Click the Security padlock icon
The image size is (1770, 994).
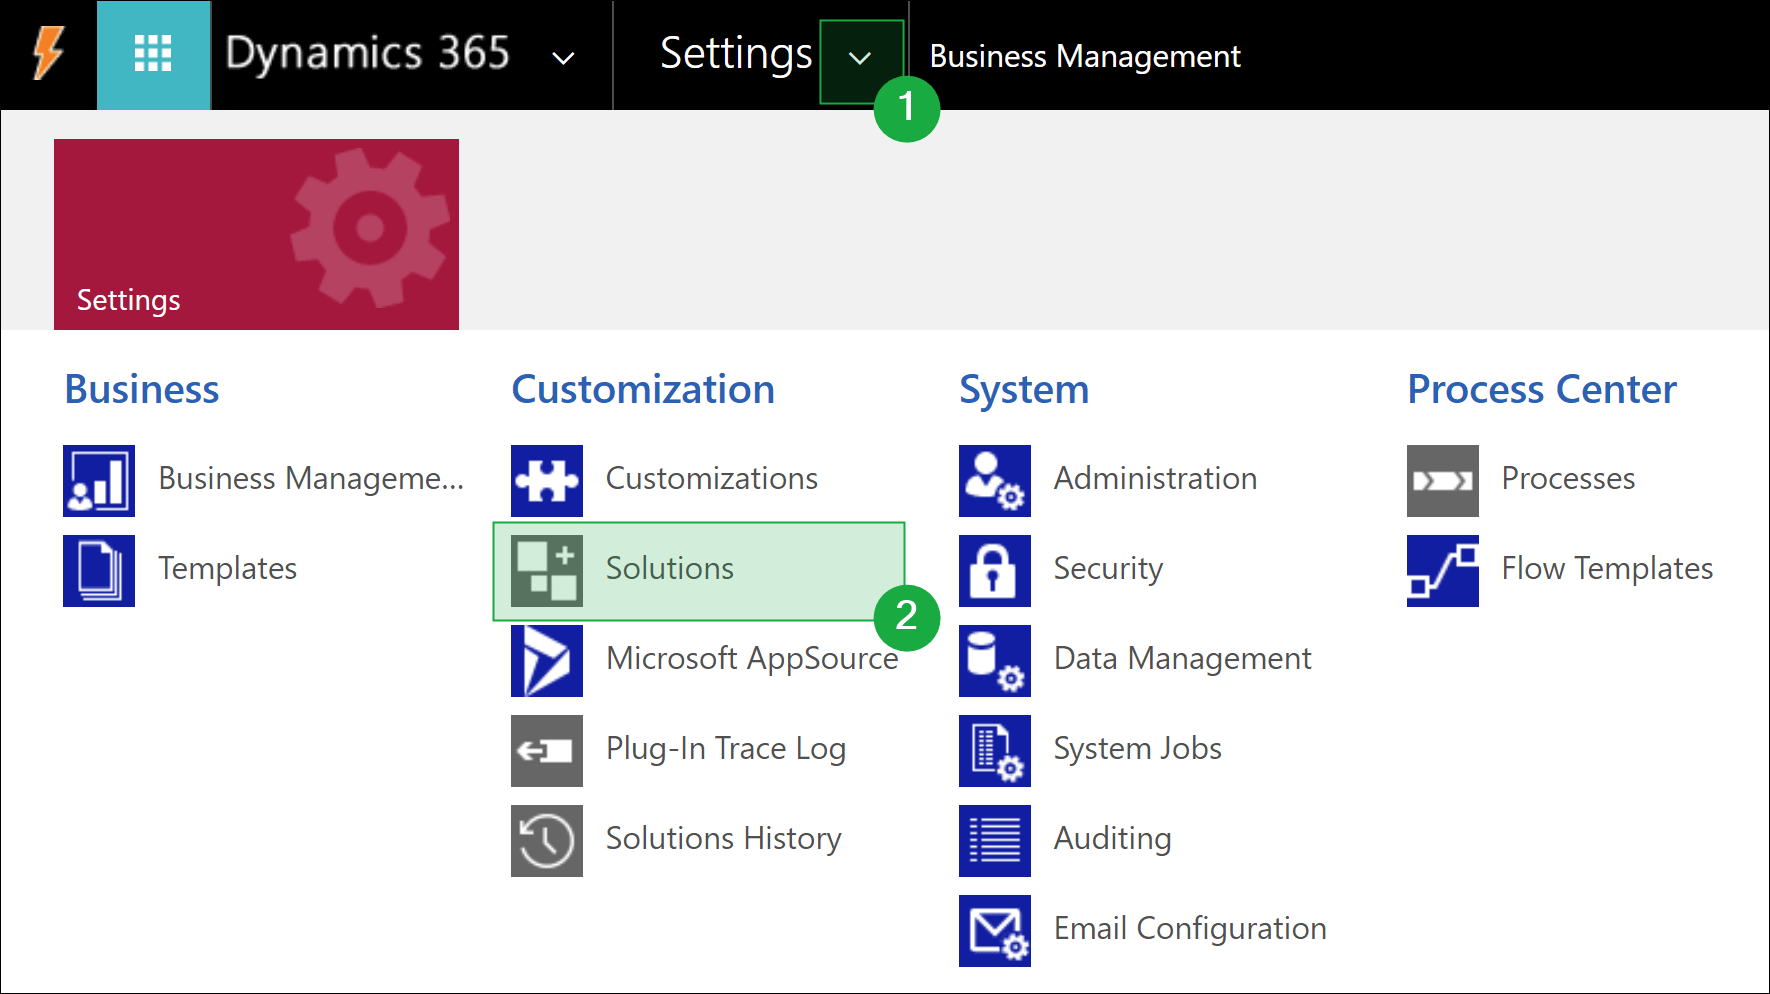pyautogui.click(x=995, y=571)
